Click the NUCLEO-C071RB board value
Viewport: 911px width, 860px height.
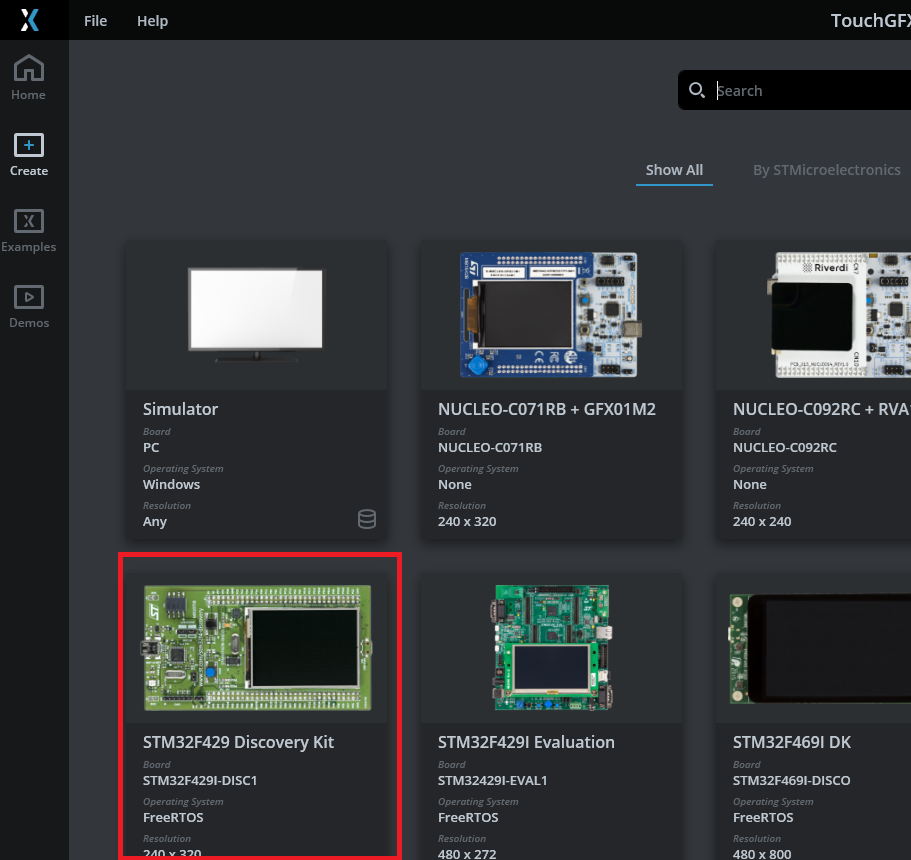490,447
